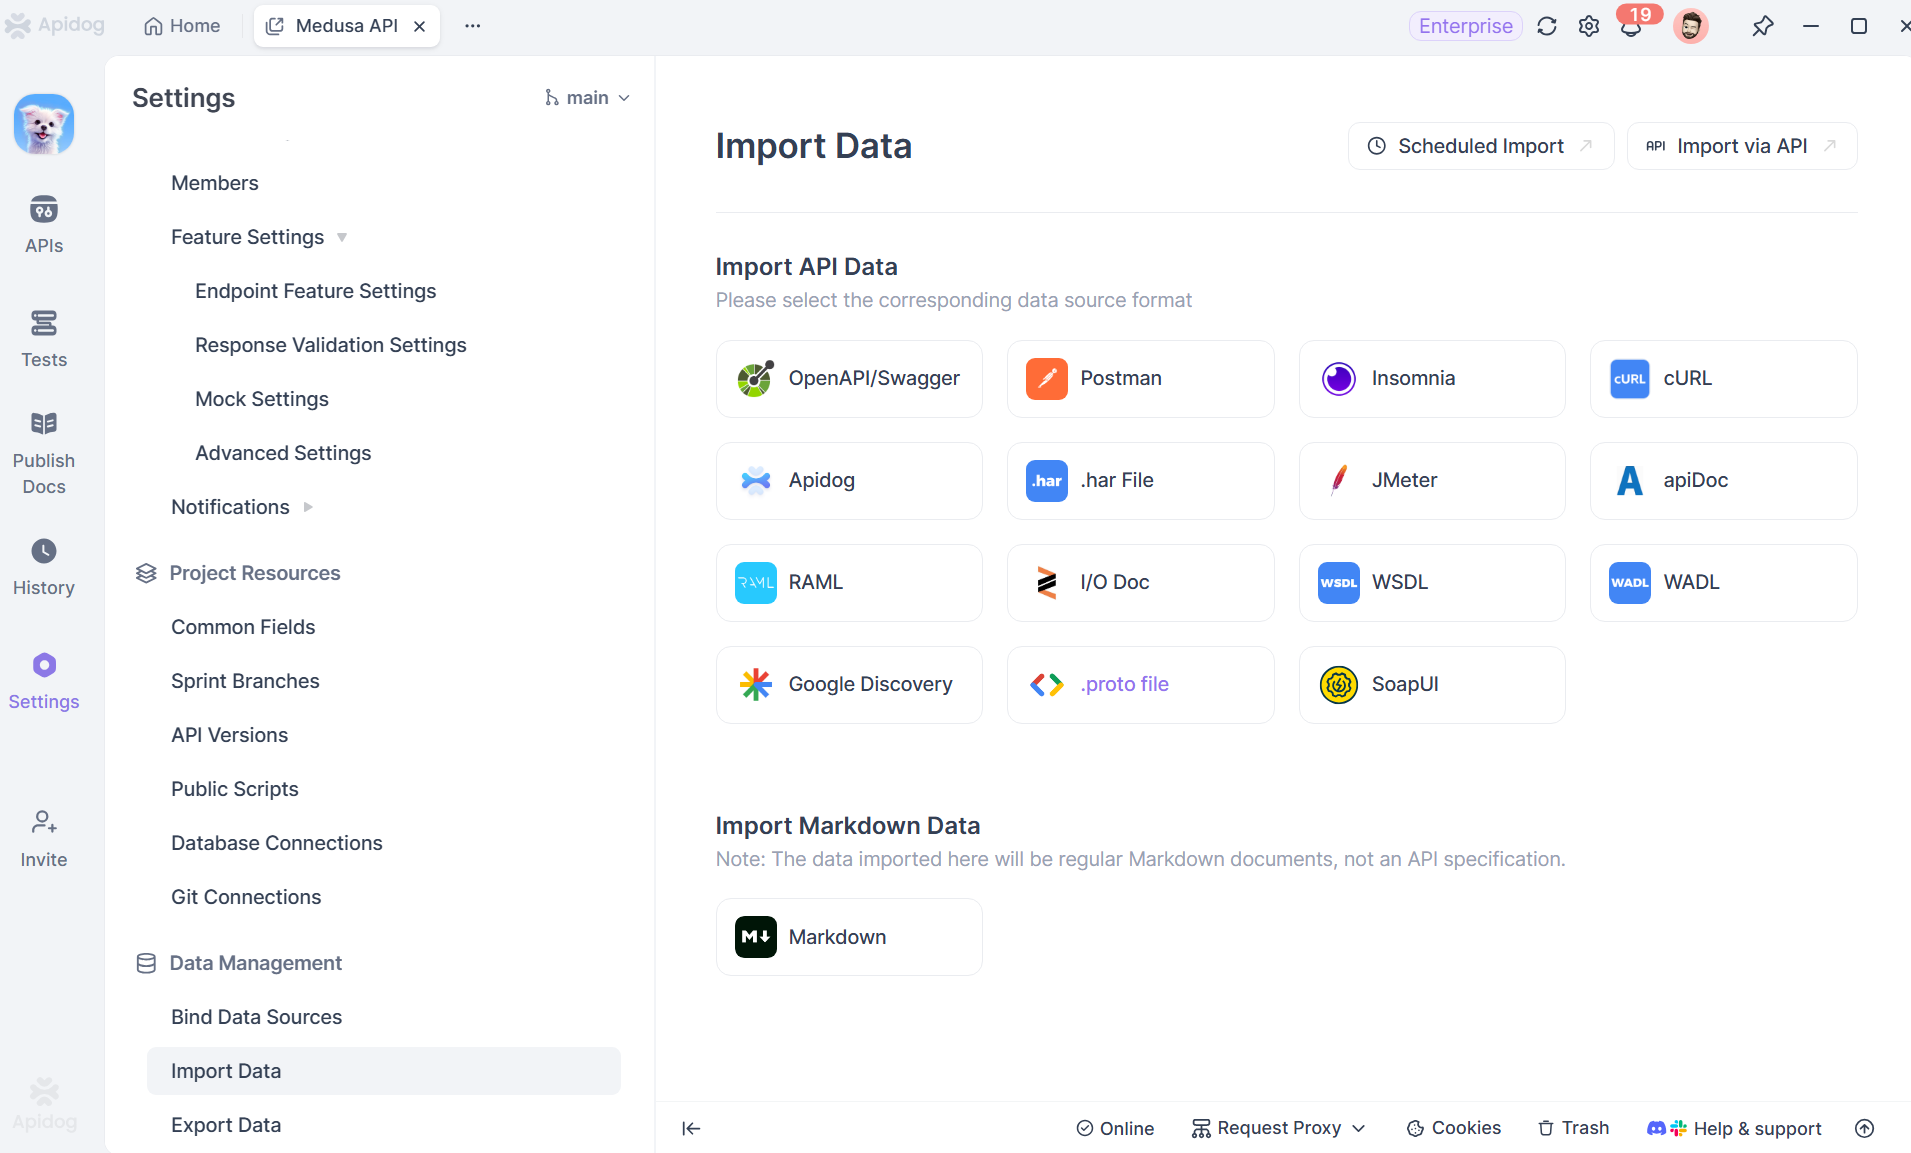Screen dimensions: 1911x1153
Task: Select the Tests icon in the sidebar
Action: point(43,337)
